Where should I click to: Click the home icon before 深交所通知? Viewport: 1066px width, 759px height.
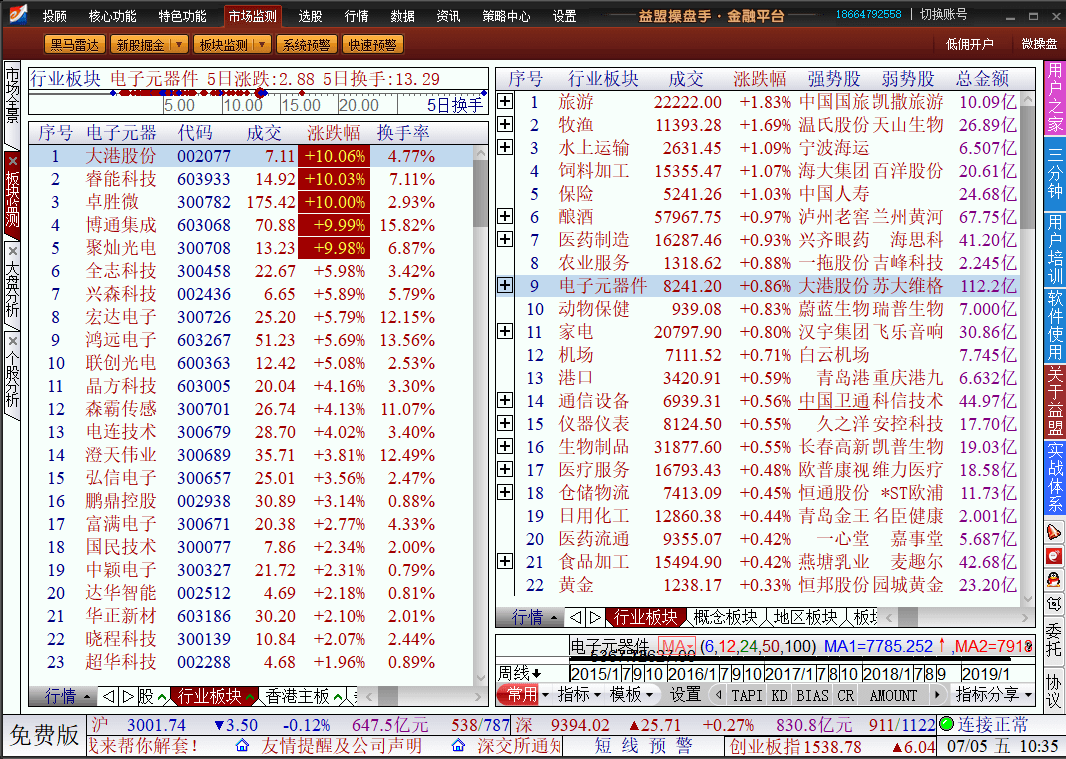[458, 746]
